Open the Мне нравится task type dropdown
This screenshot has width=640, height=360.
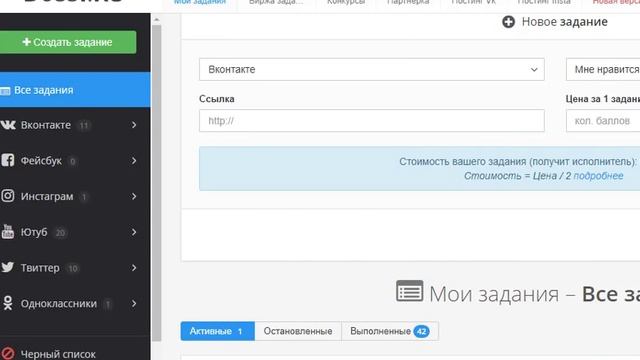[x=603, y=69]
